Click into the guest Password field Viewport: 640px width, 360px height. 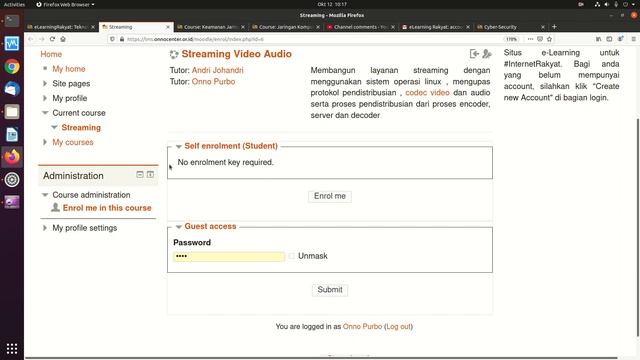(x=229, y=256)
